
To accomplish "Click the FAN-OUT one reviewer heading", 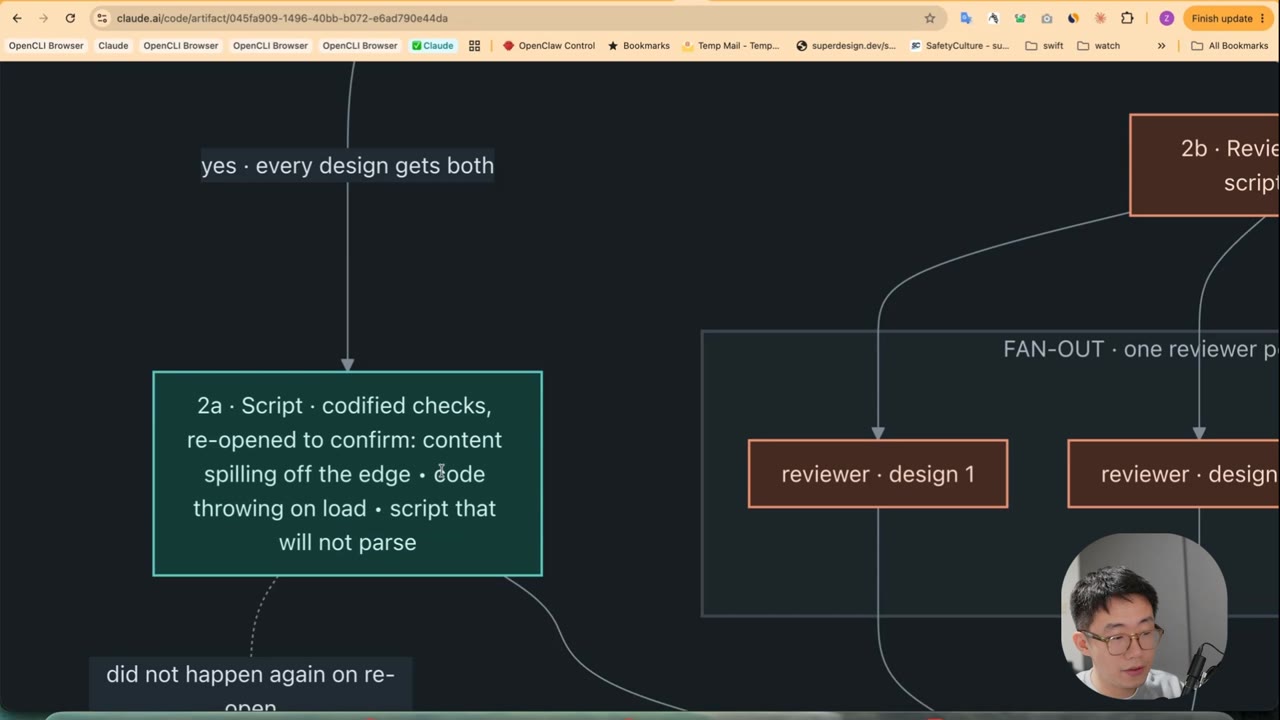I will tap(1141, 349).
